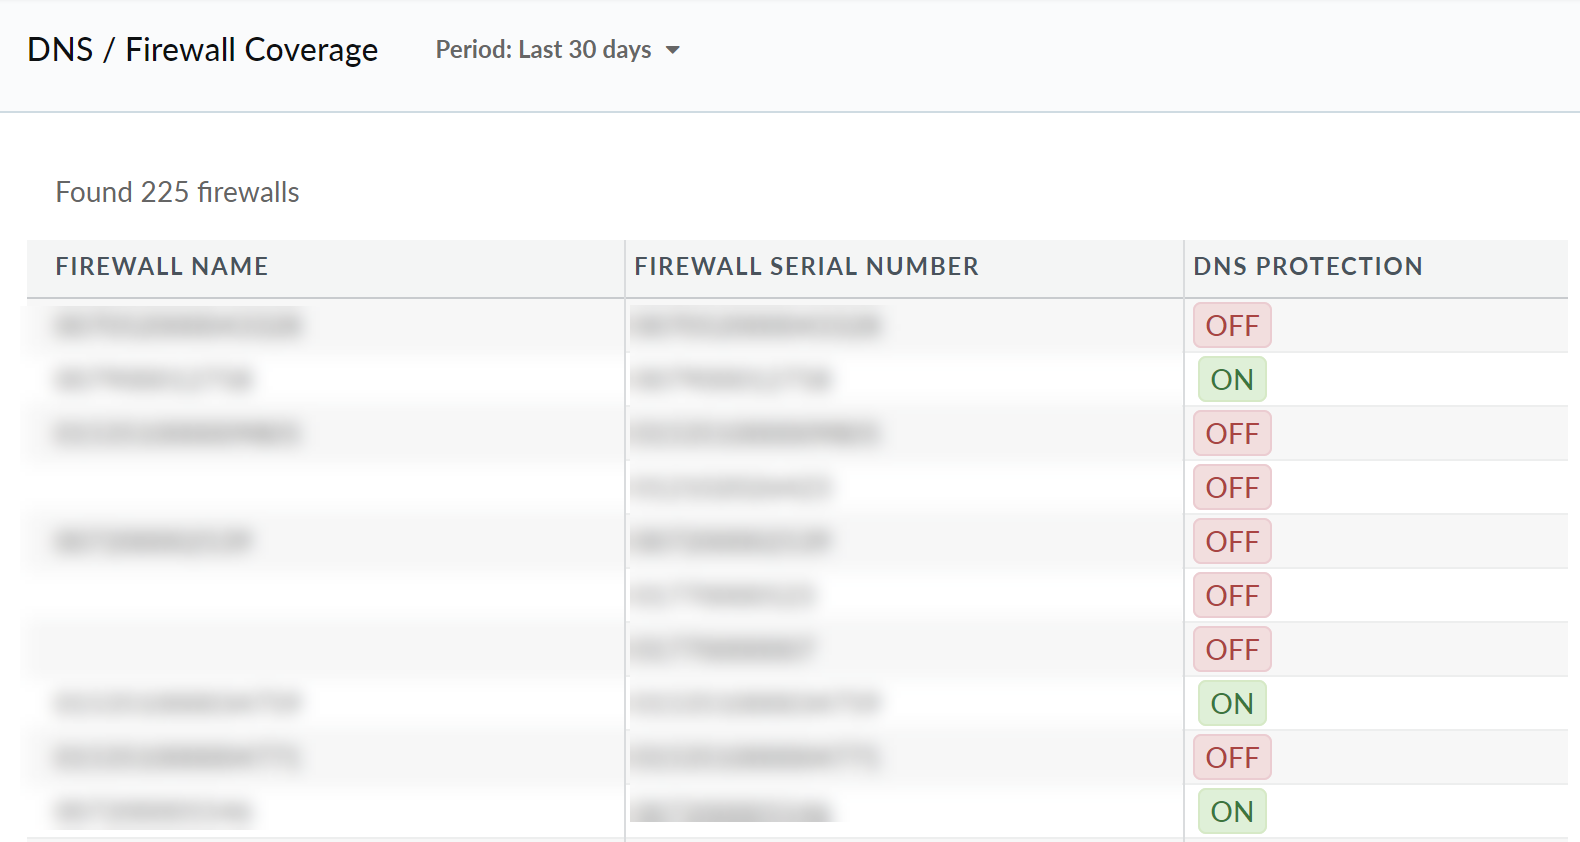Select the serial number in the second row
Viewport: 1580px width, 842px height.
click(x=732, y=380)
